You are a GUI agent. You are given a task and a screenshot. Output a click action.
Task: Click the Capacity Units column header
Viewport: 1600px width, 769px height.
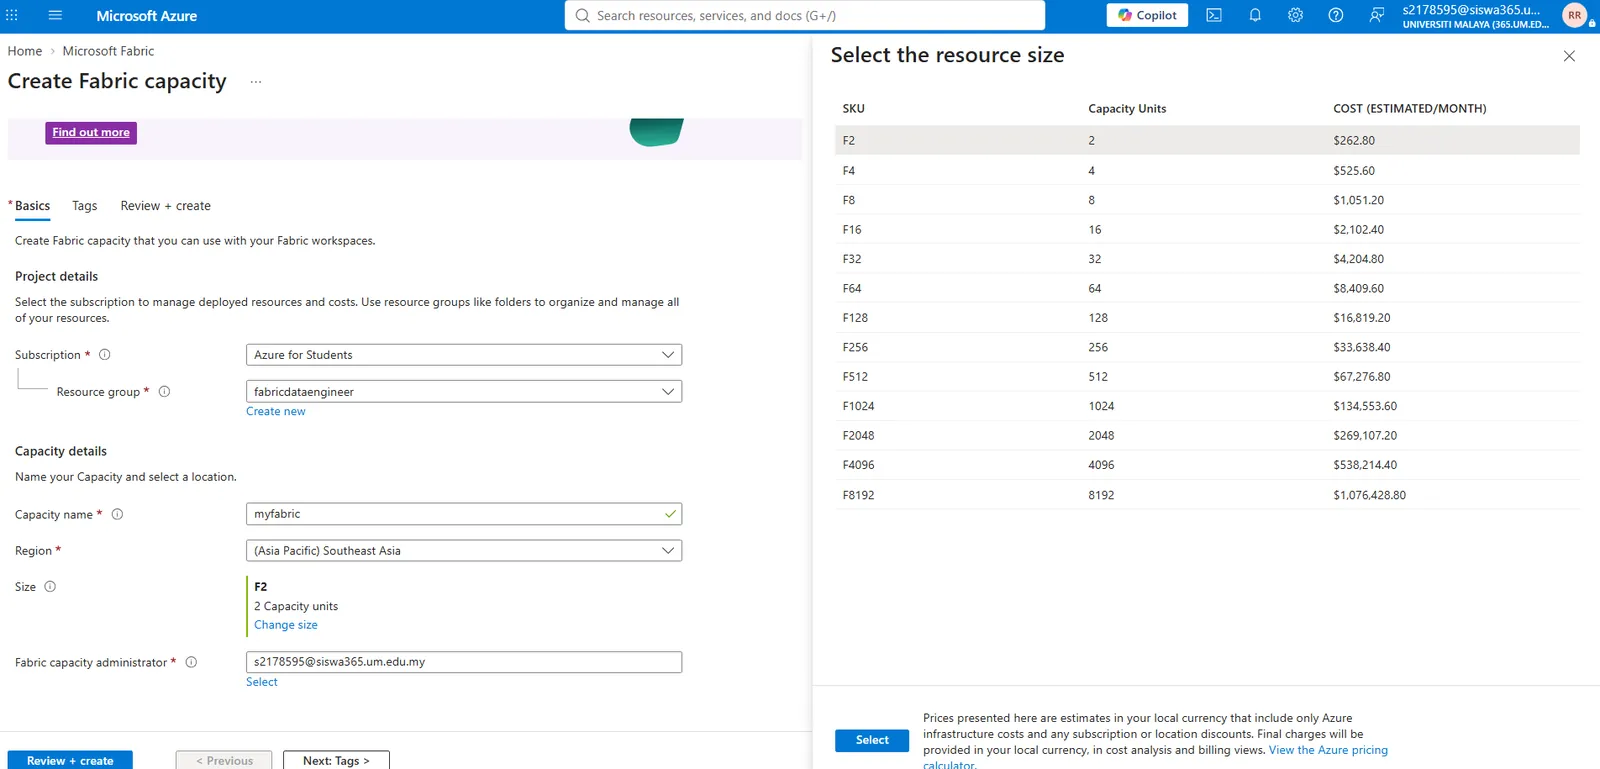(1127, 109)
